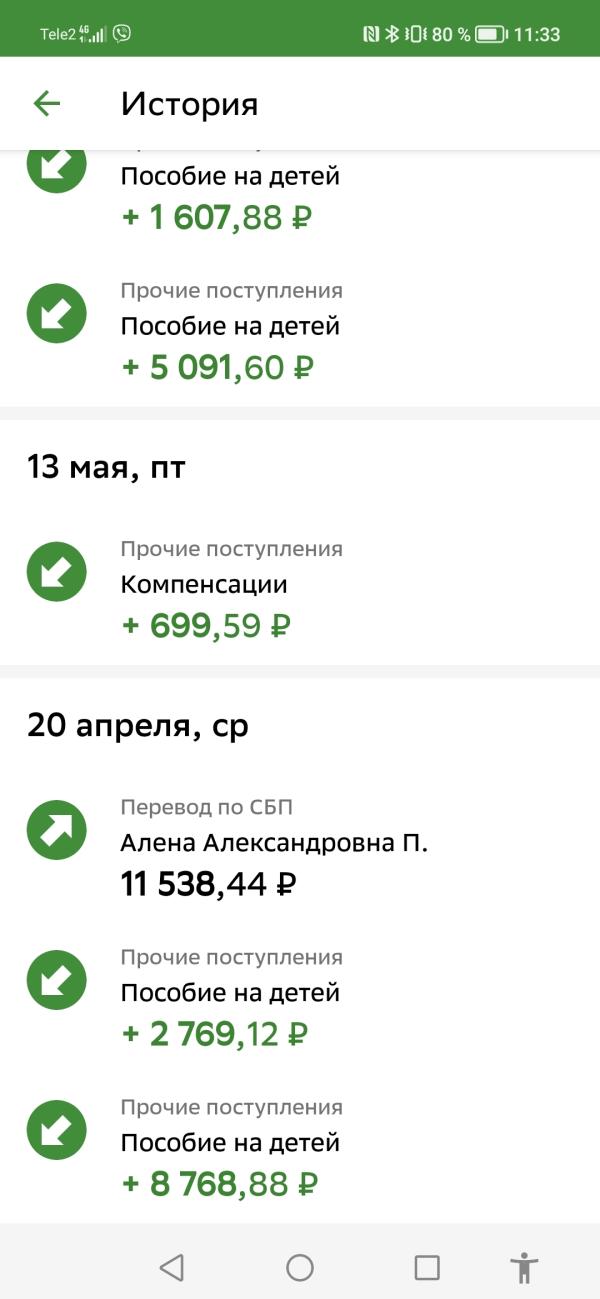Open Компенсации transaction + 699,59 ₽

300,587
